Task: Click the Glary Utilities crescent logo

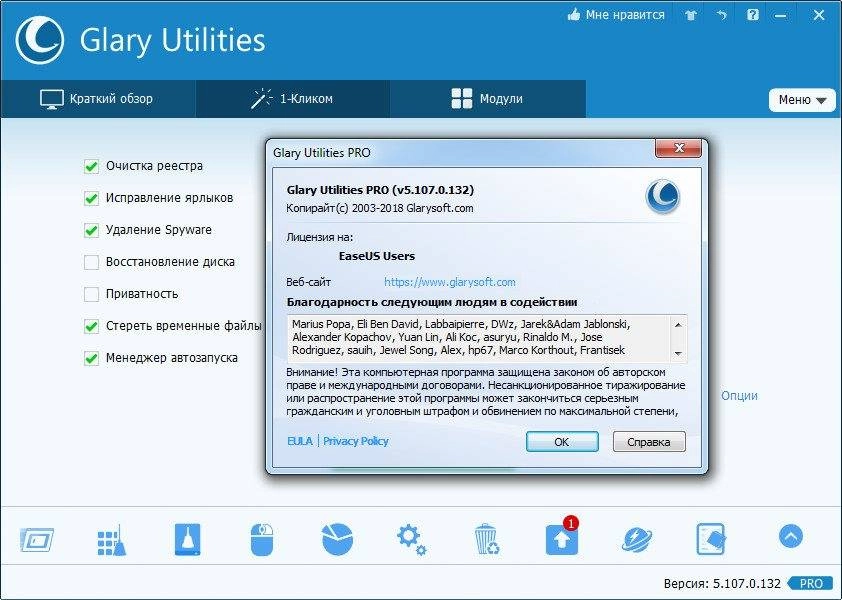Action: coord(40,40)
